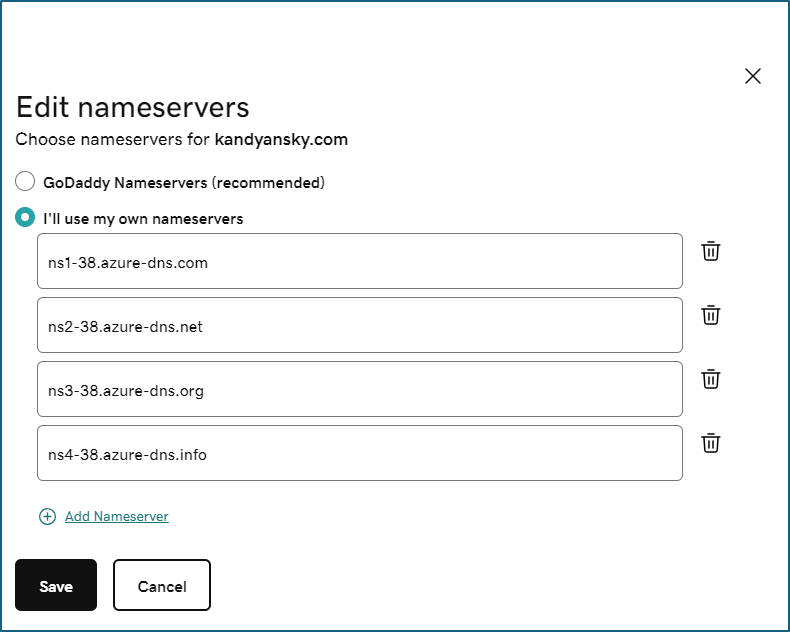This screenshot has height=632, width=790.
Task: Click the Edit nameservers heading
Action: [x=133, y=107]
